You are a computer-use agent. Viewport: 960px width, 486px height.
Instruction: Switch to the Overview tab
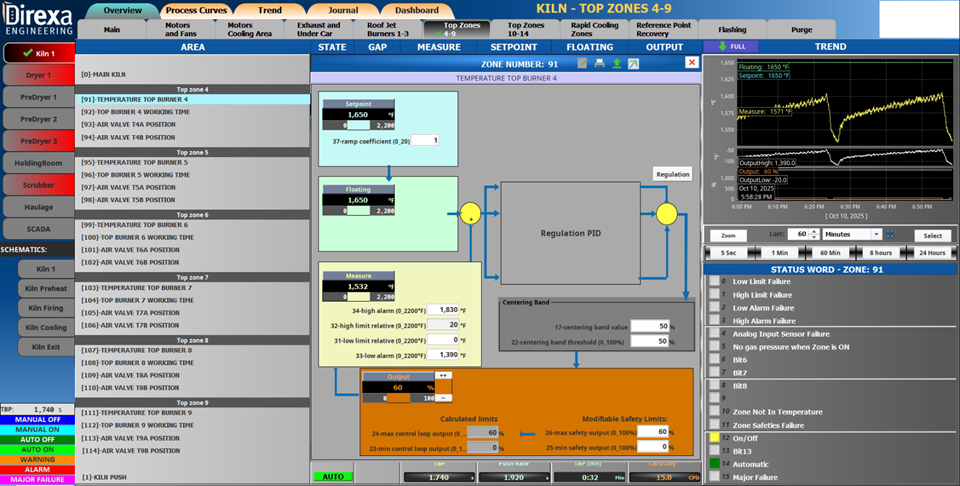pyautogui.click(x=122, y=10)
